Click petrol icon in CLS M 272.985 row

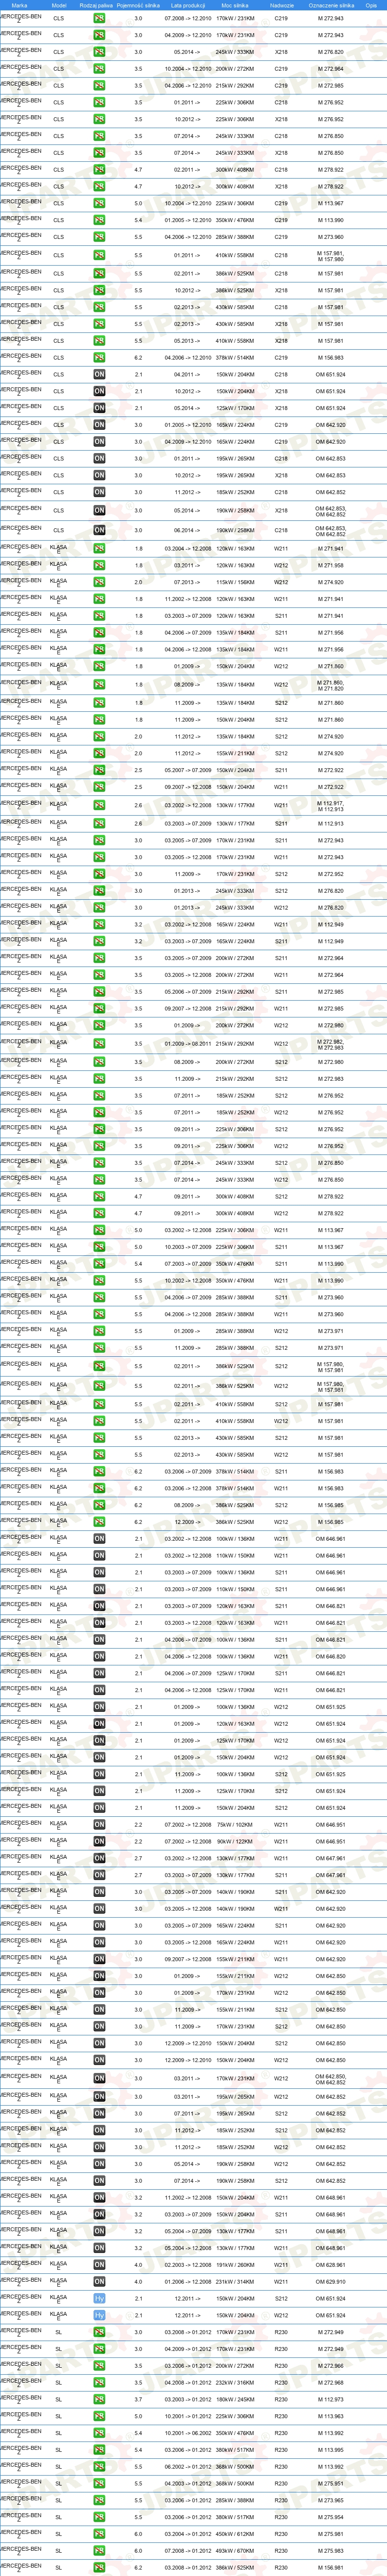99,86
